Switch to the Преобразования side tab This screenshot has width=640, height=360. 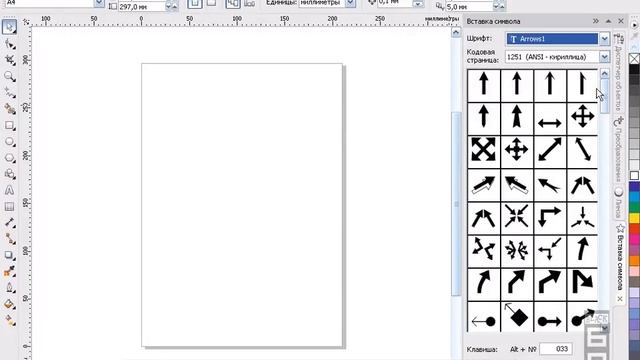coord(619,150)
